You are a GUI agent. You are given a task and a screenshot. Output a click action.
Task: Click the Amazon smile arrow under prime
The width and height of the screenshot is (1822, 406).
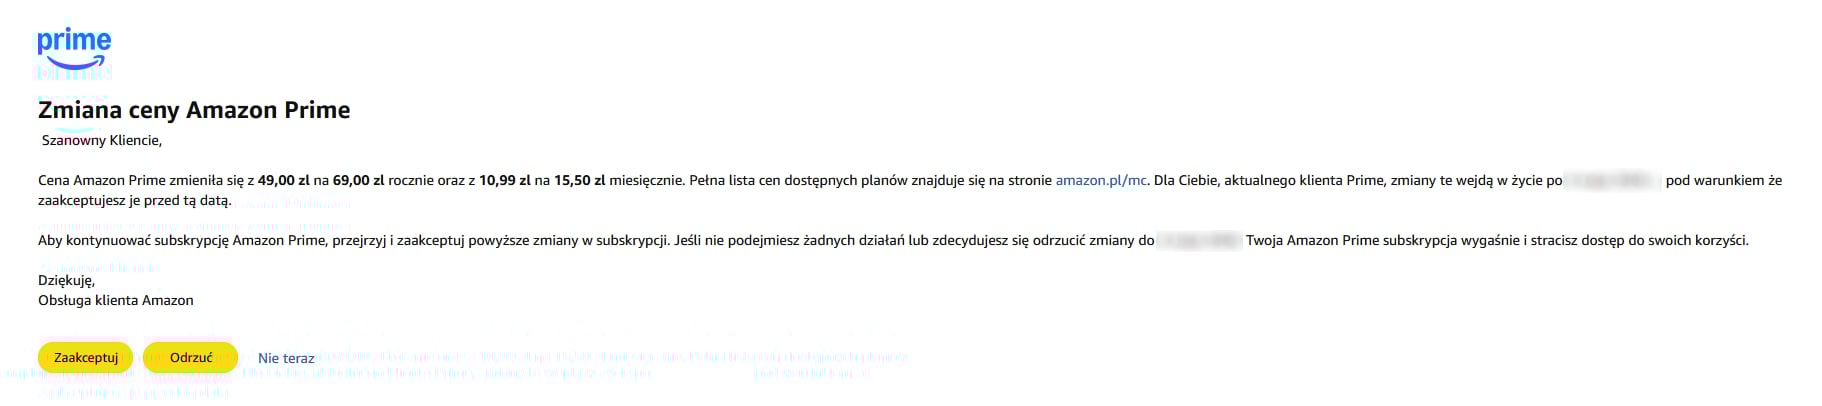[x=75, y=64]
